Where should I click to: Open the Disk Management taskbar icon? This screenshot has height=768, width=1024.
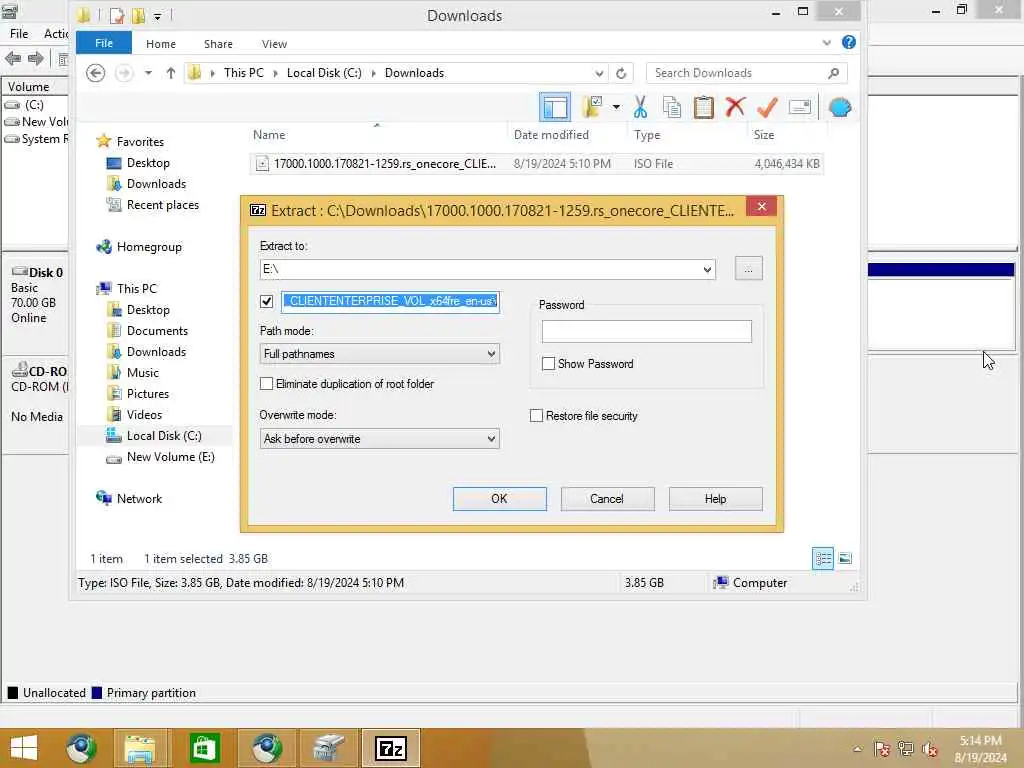(328, 748)
